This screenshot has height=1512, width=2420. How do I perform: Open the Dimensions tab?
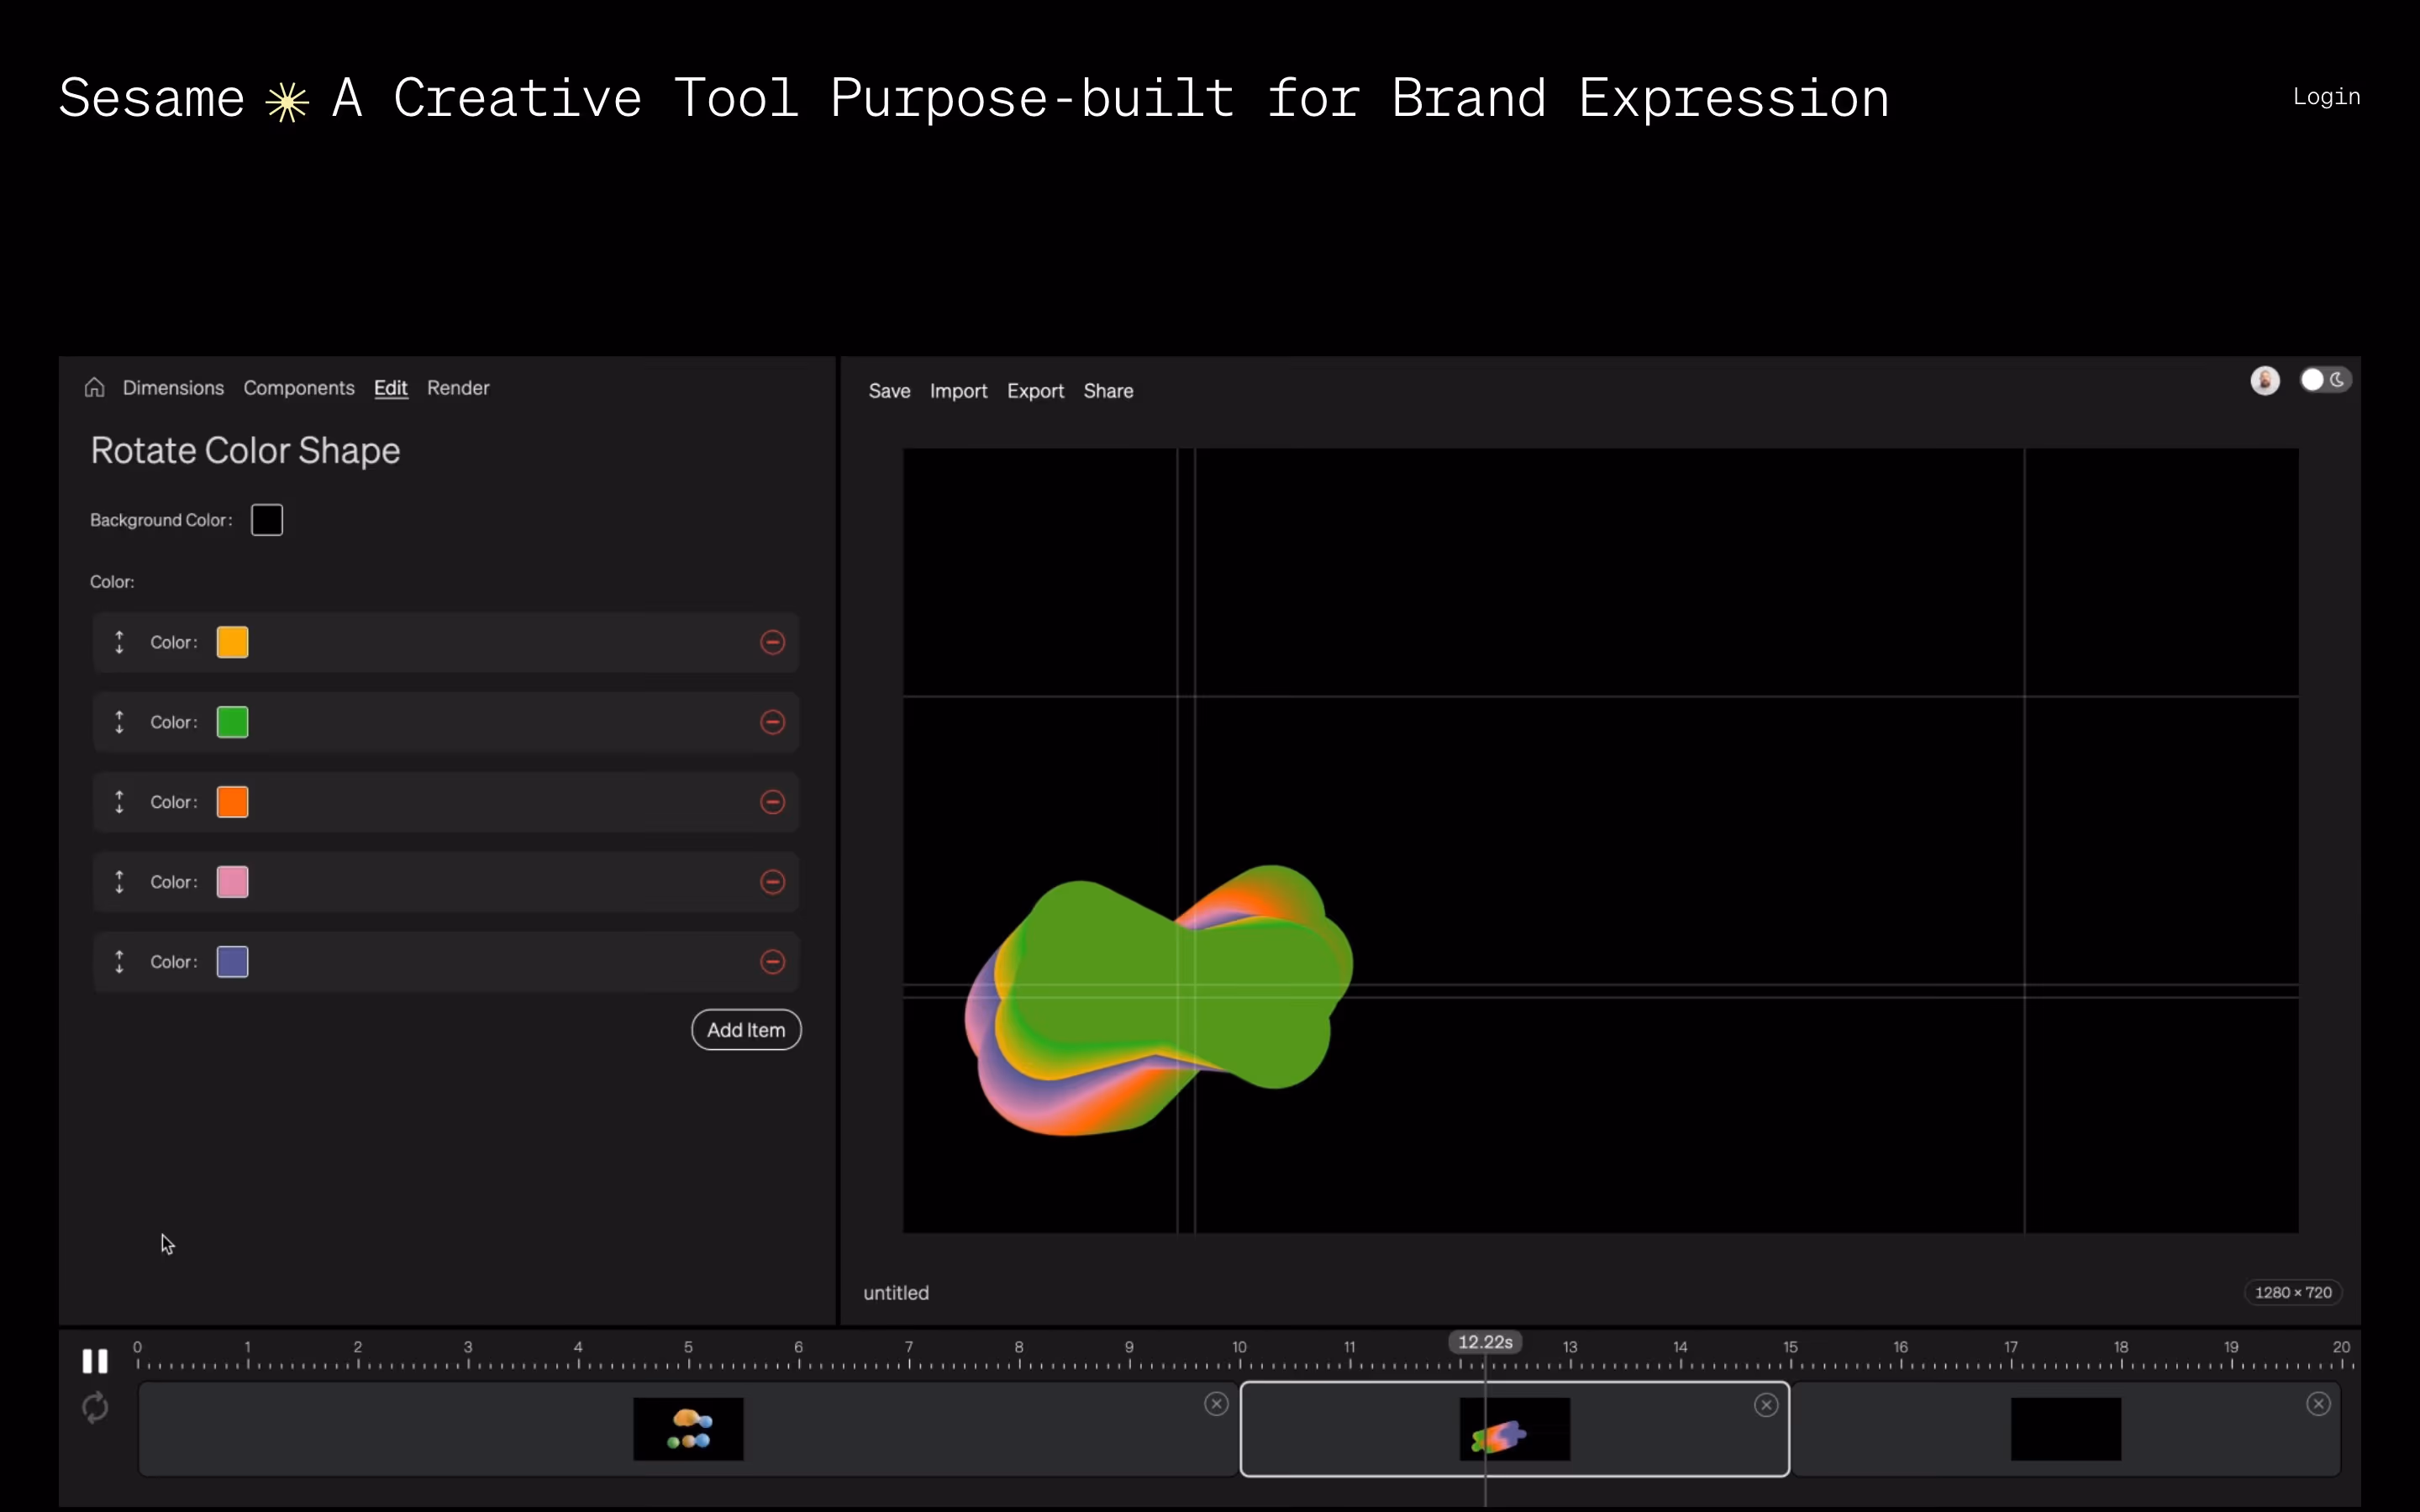pyautogui.click(x=173, y=388)
